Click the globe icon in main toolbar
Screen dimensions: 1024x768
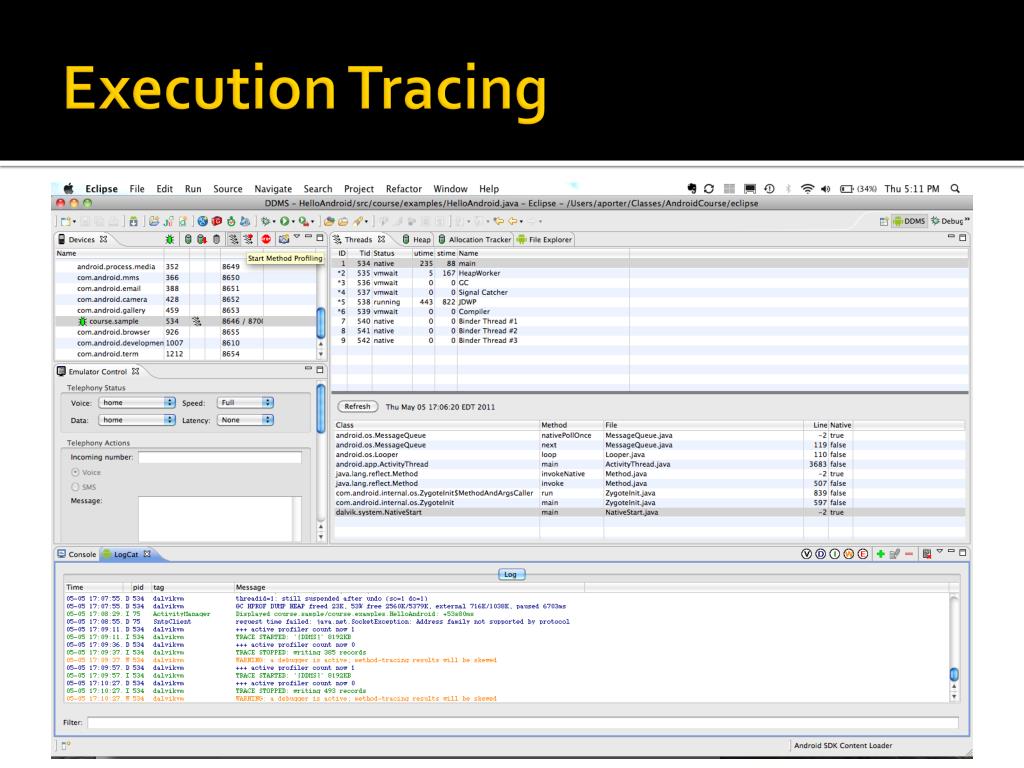tap(203, 222)
